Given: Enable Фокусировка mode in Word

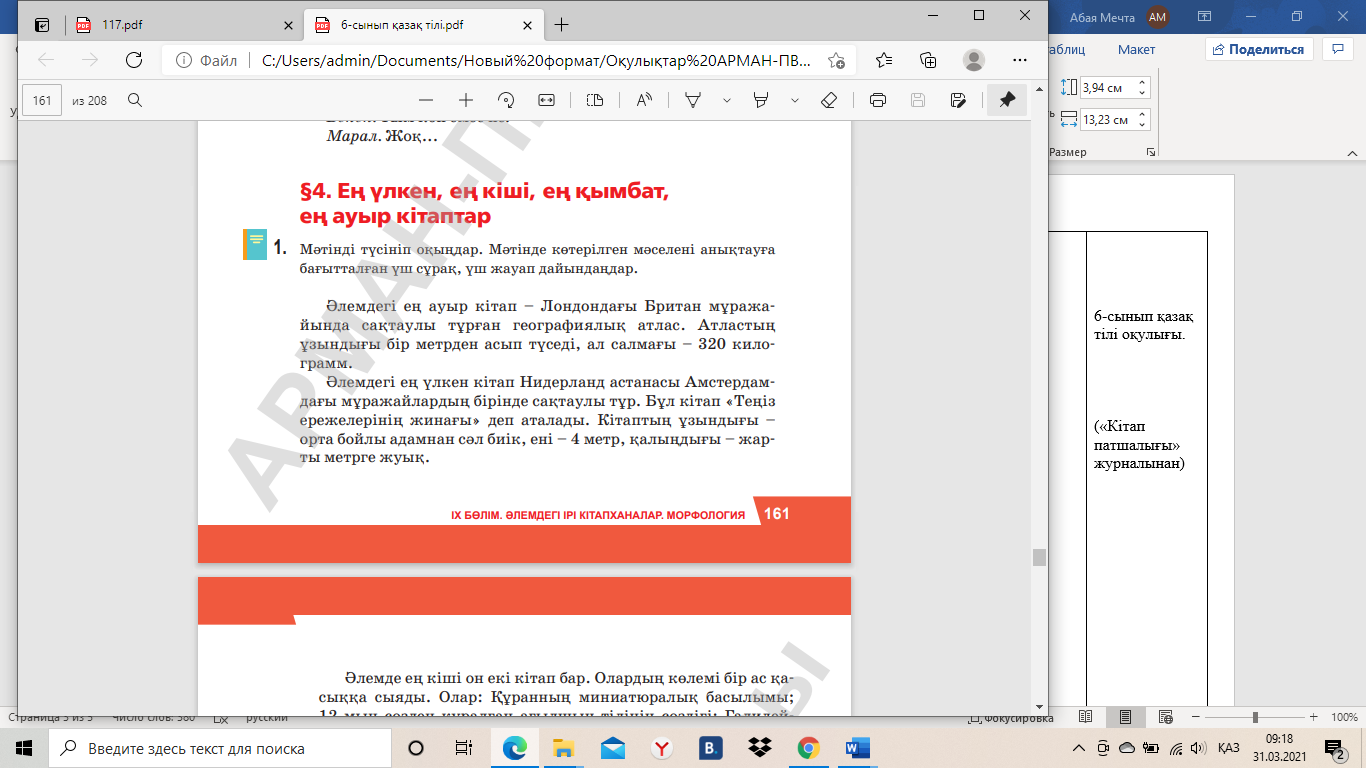Looking at the screenshot, I should point(1011,718).
